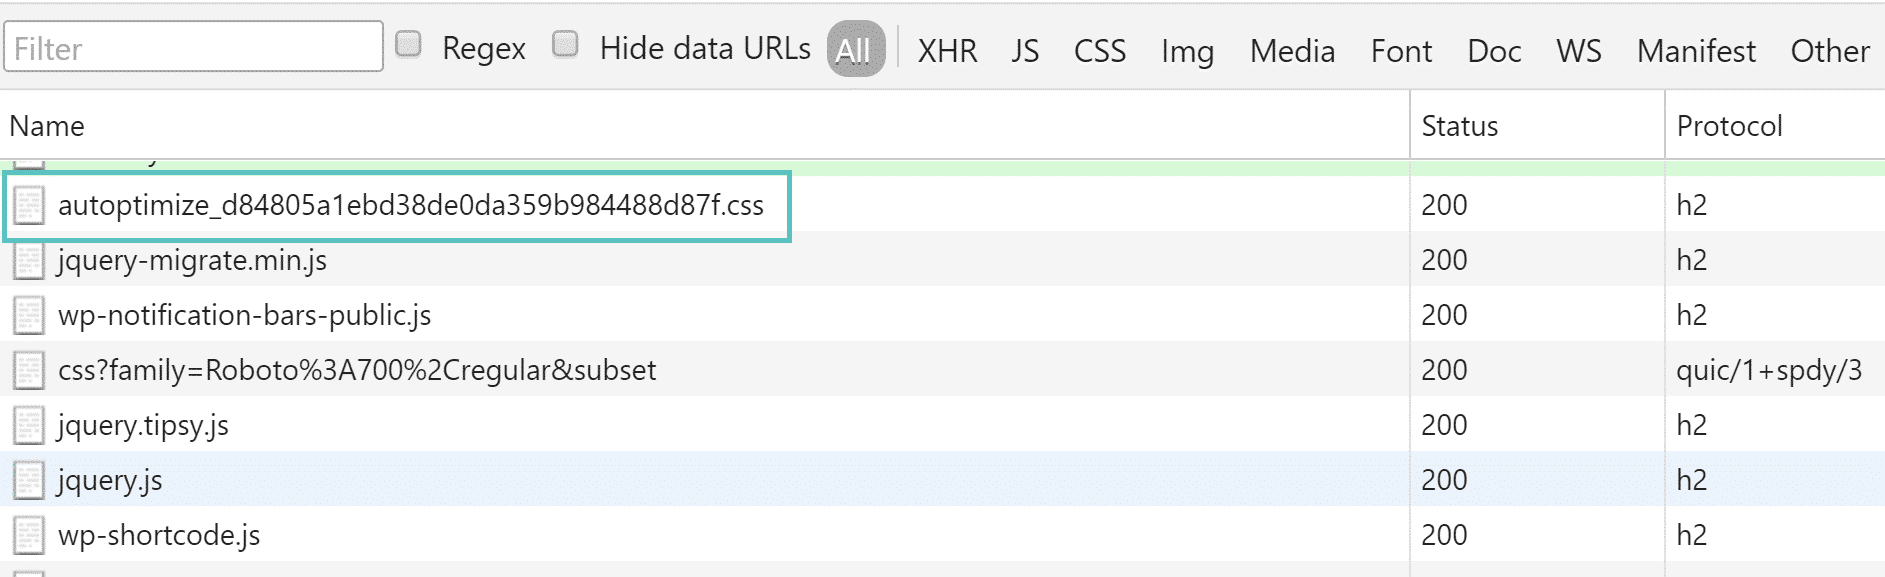
Task: Enable the Regex checkbox
Action: 408,45
